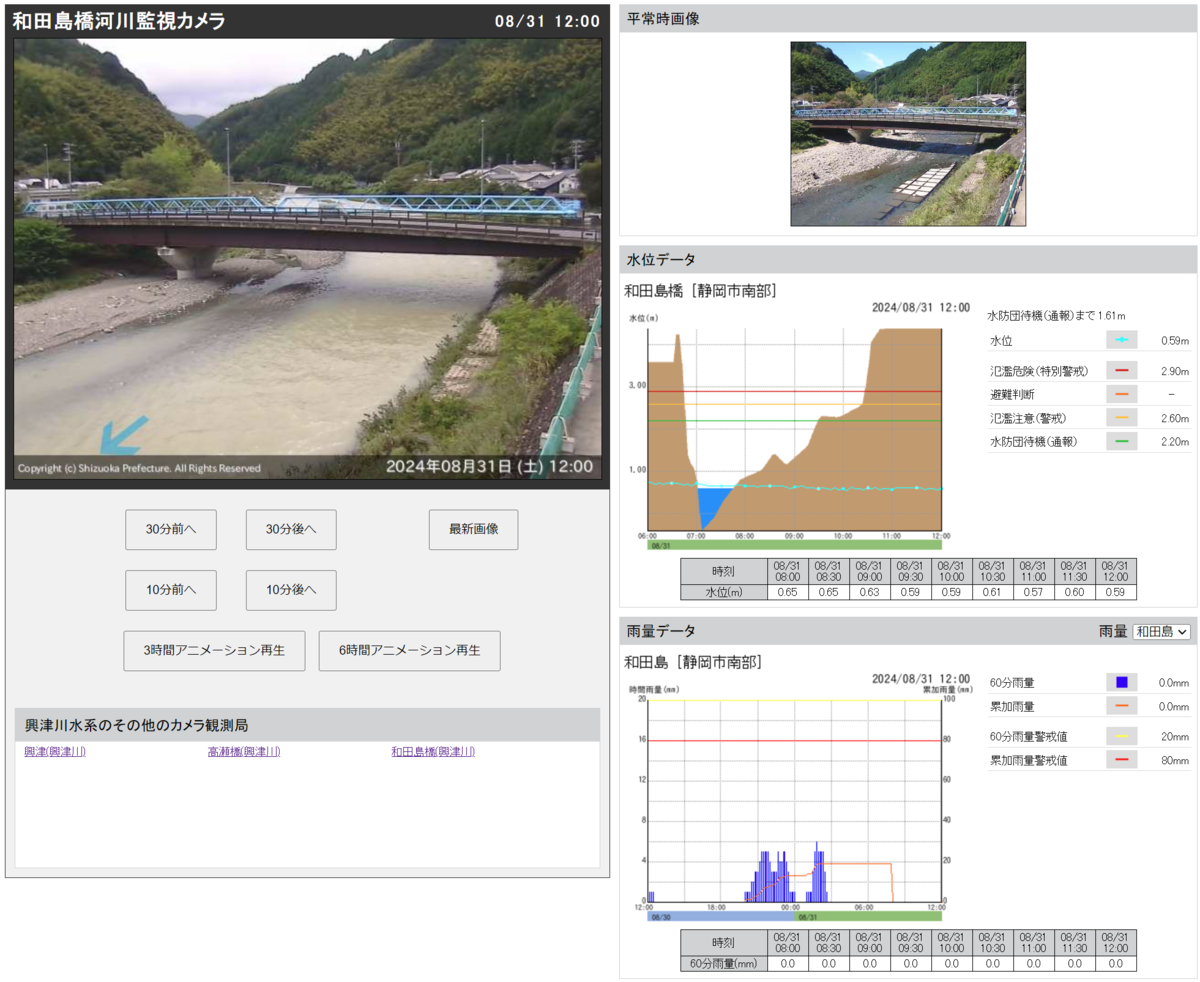Play the 6時間アニメーション再生 animation
The height and width of the screenshot is (982, 1200).
(x=409, y=650)
